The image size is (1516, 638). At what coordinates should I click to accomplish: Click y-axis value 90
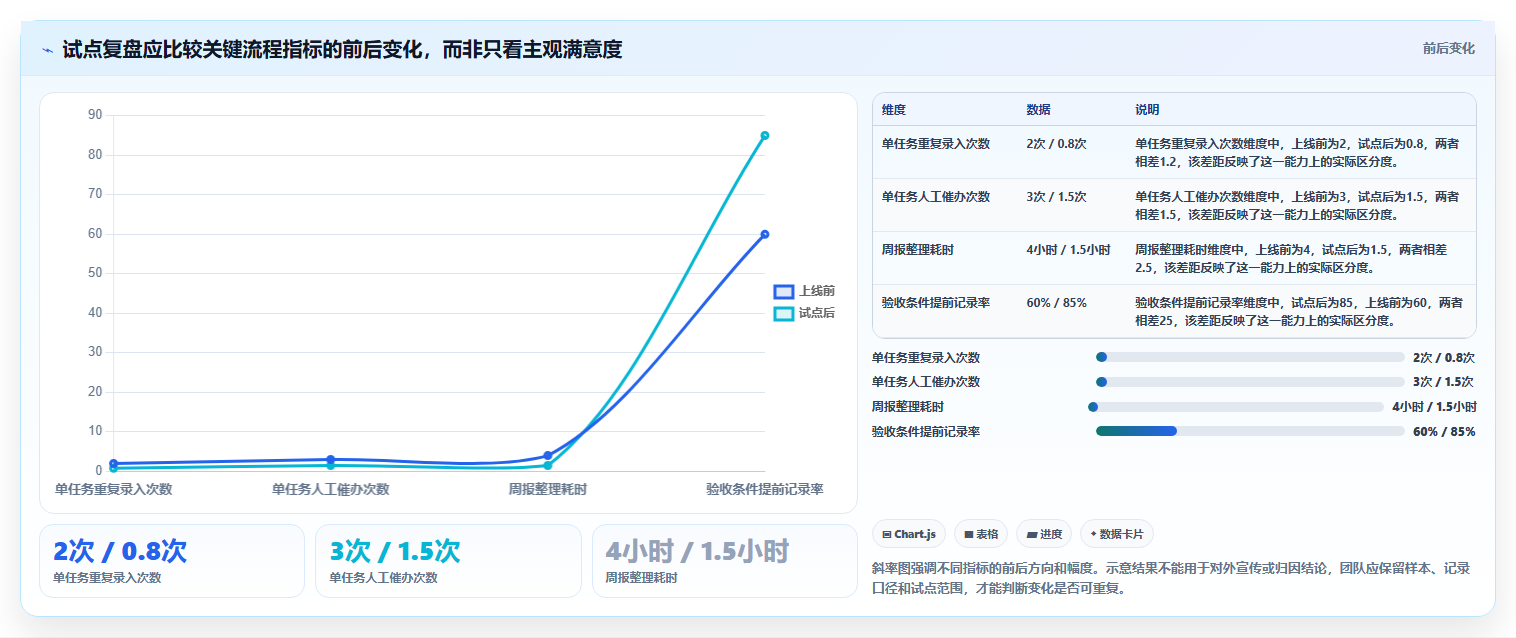(x=96, y=115)
